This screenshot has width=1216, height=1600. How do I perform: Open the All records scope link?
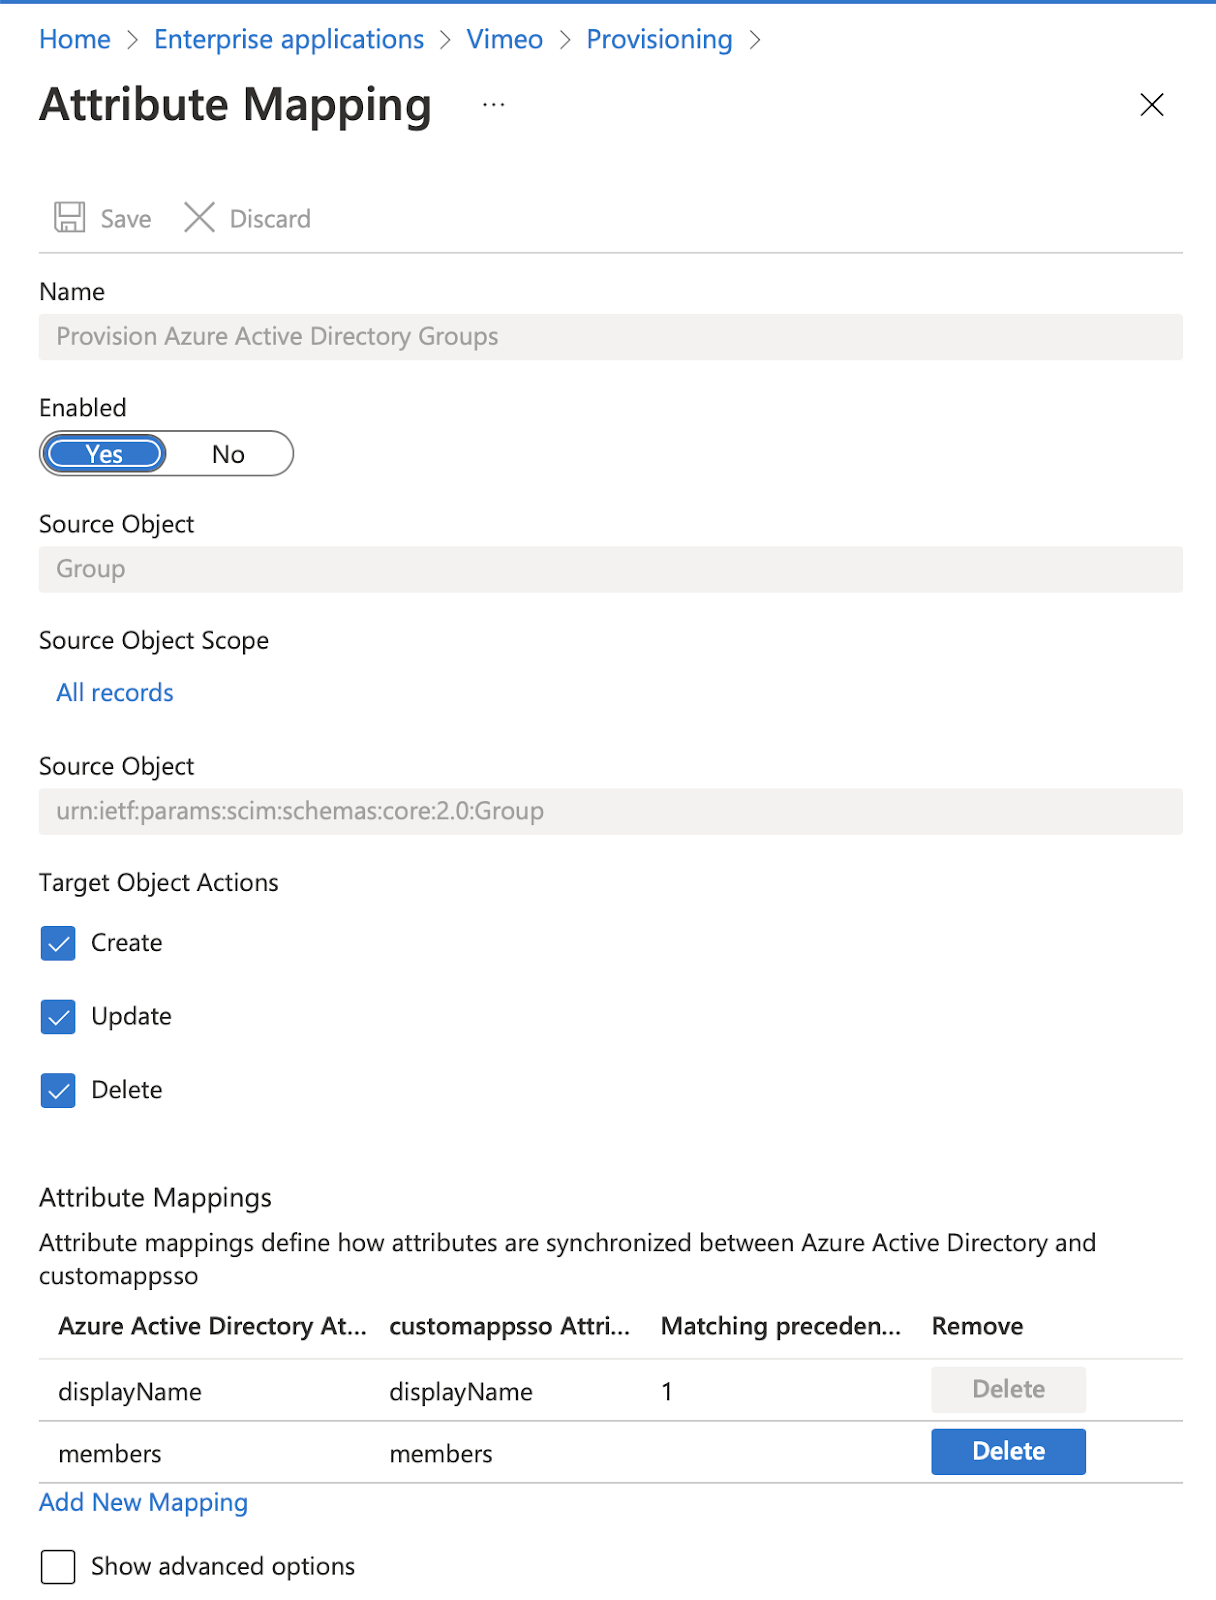tap(115, 693)
